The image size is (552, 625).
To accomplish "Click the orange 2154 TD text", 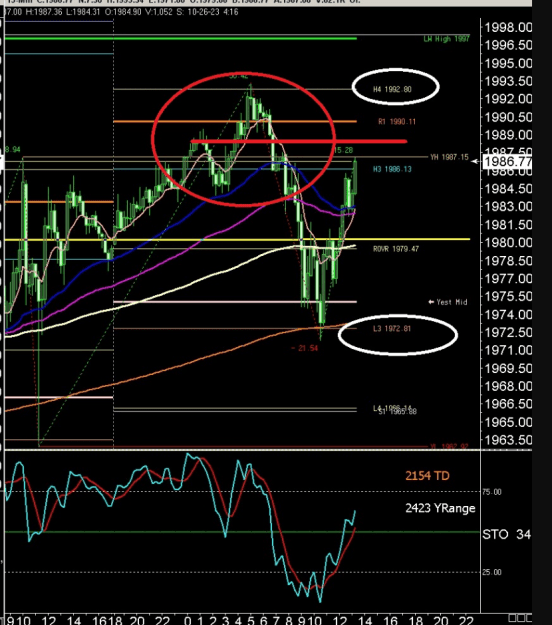I will 427,476.
